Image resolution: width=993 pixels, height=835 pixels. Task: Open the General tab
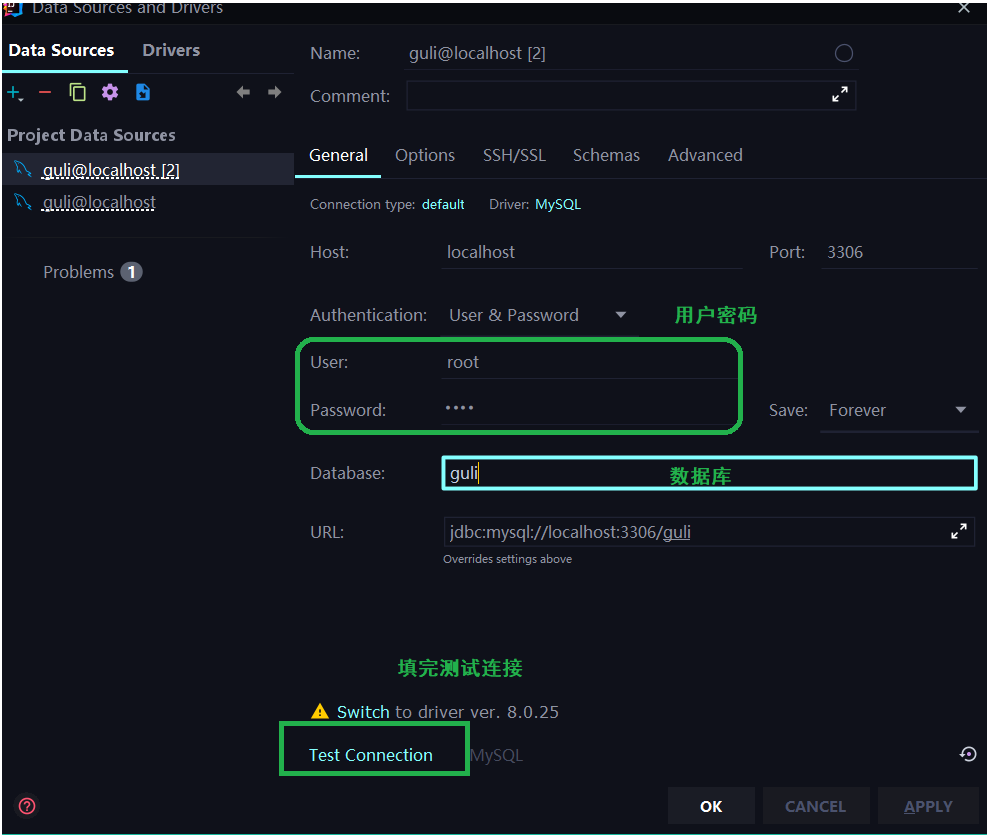tap(338, 155)
